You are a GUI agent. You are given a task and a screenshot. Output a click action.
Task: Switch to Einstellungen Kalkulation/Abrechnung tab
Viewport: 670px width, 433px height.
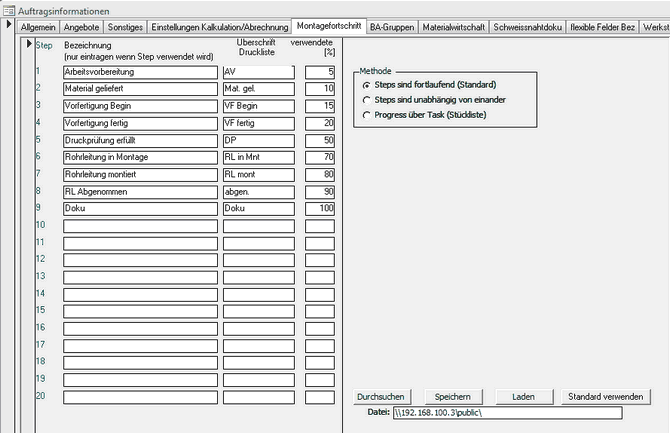click(x=220, y=26)
